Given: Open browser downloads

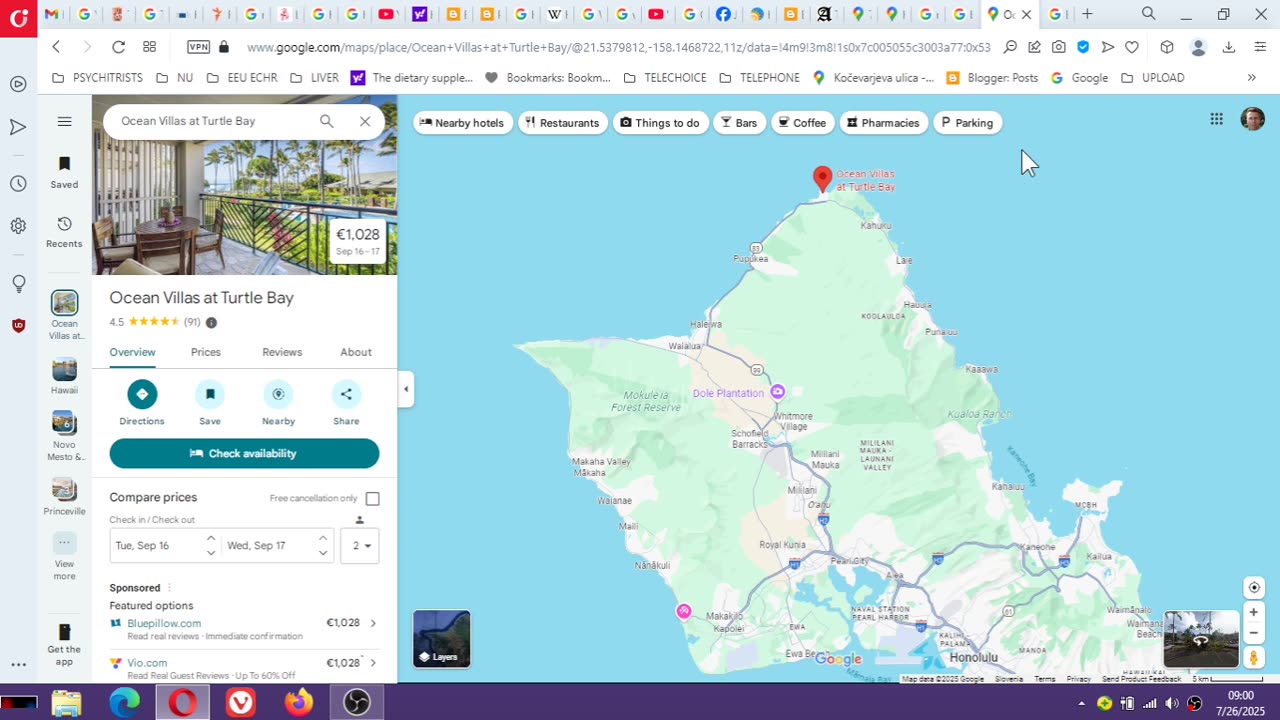Looking at the screenshot, I should (1229, 47).
